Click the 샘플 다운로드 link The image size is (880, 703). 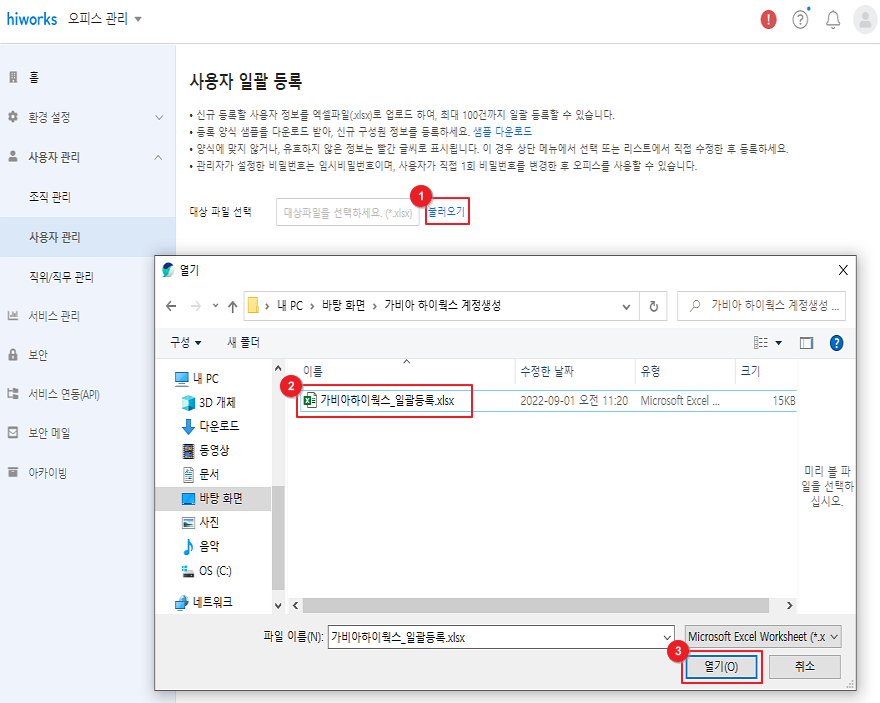pyautogui.click(x=502, y=131)
